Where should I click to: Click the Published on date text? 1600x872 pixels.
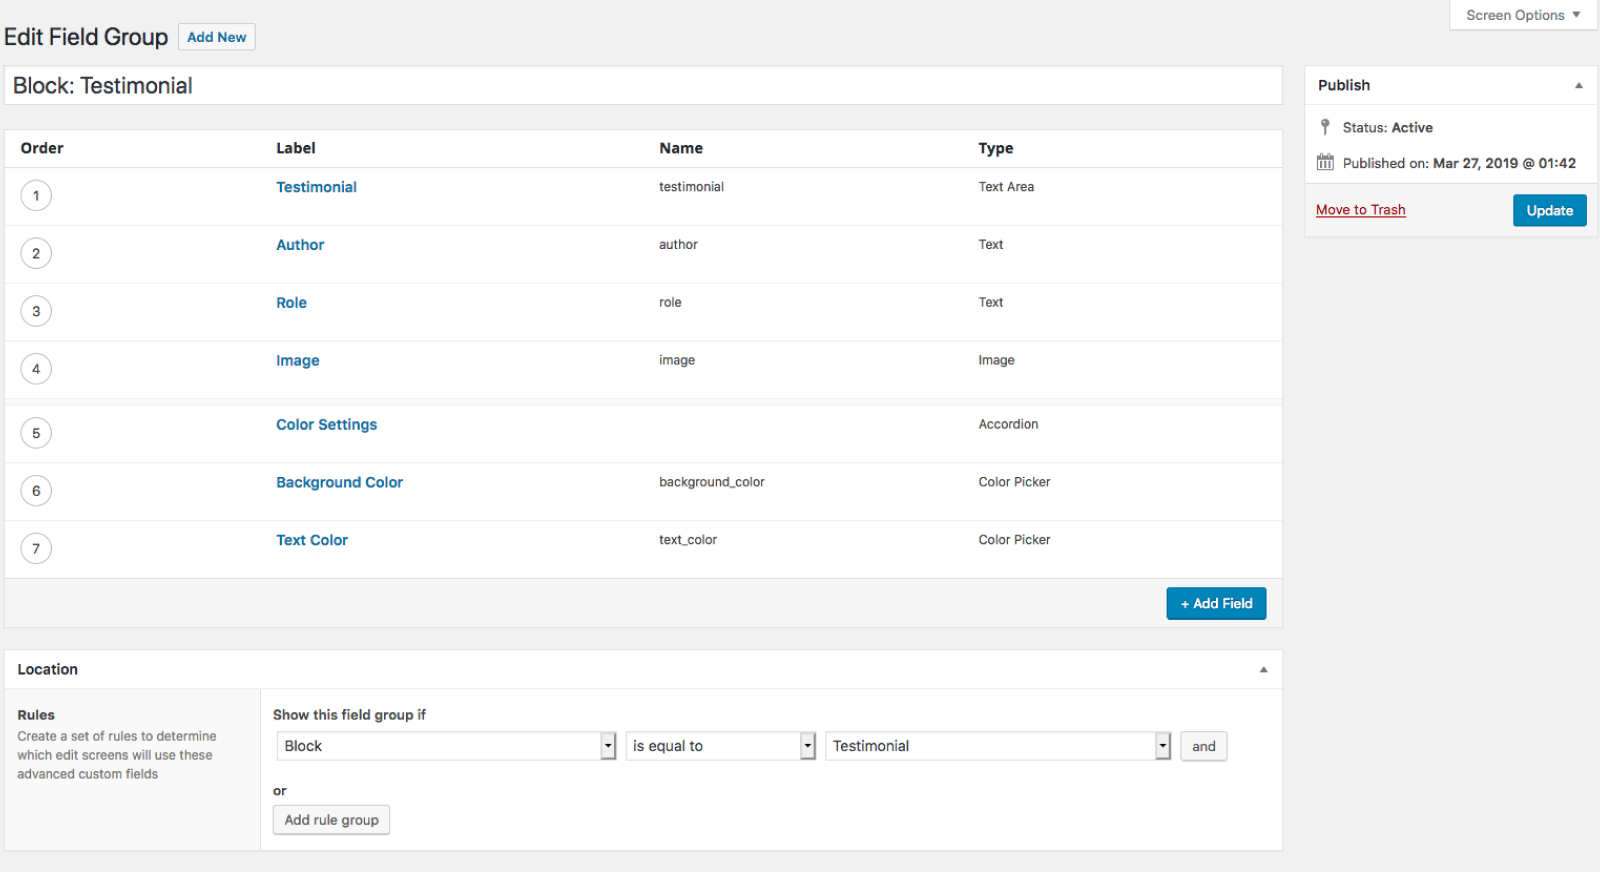point(1459,163)
